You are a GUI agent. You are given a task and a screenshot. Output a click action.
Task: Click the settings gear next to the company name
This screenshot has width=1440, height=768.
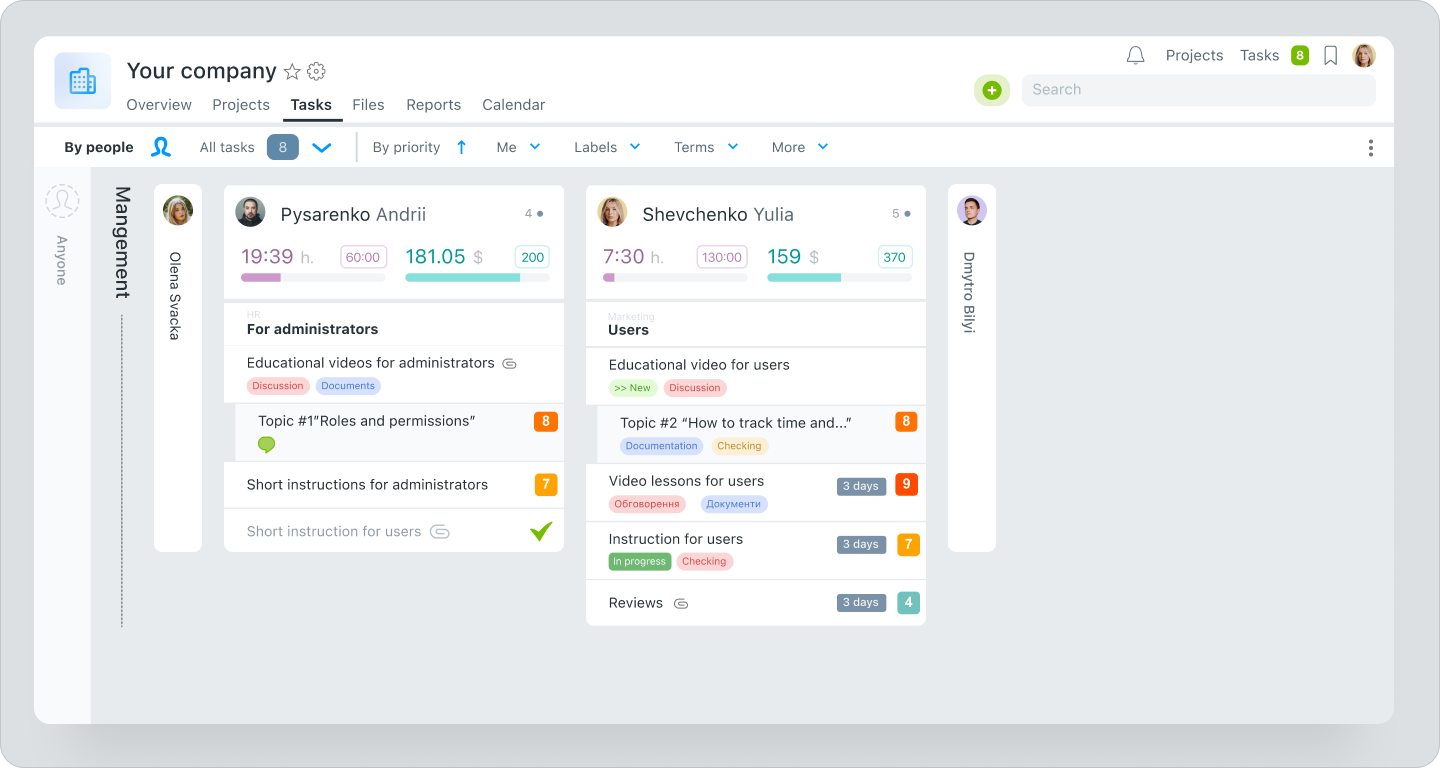tap(316, 71)
